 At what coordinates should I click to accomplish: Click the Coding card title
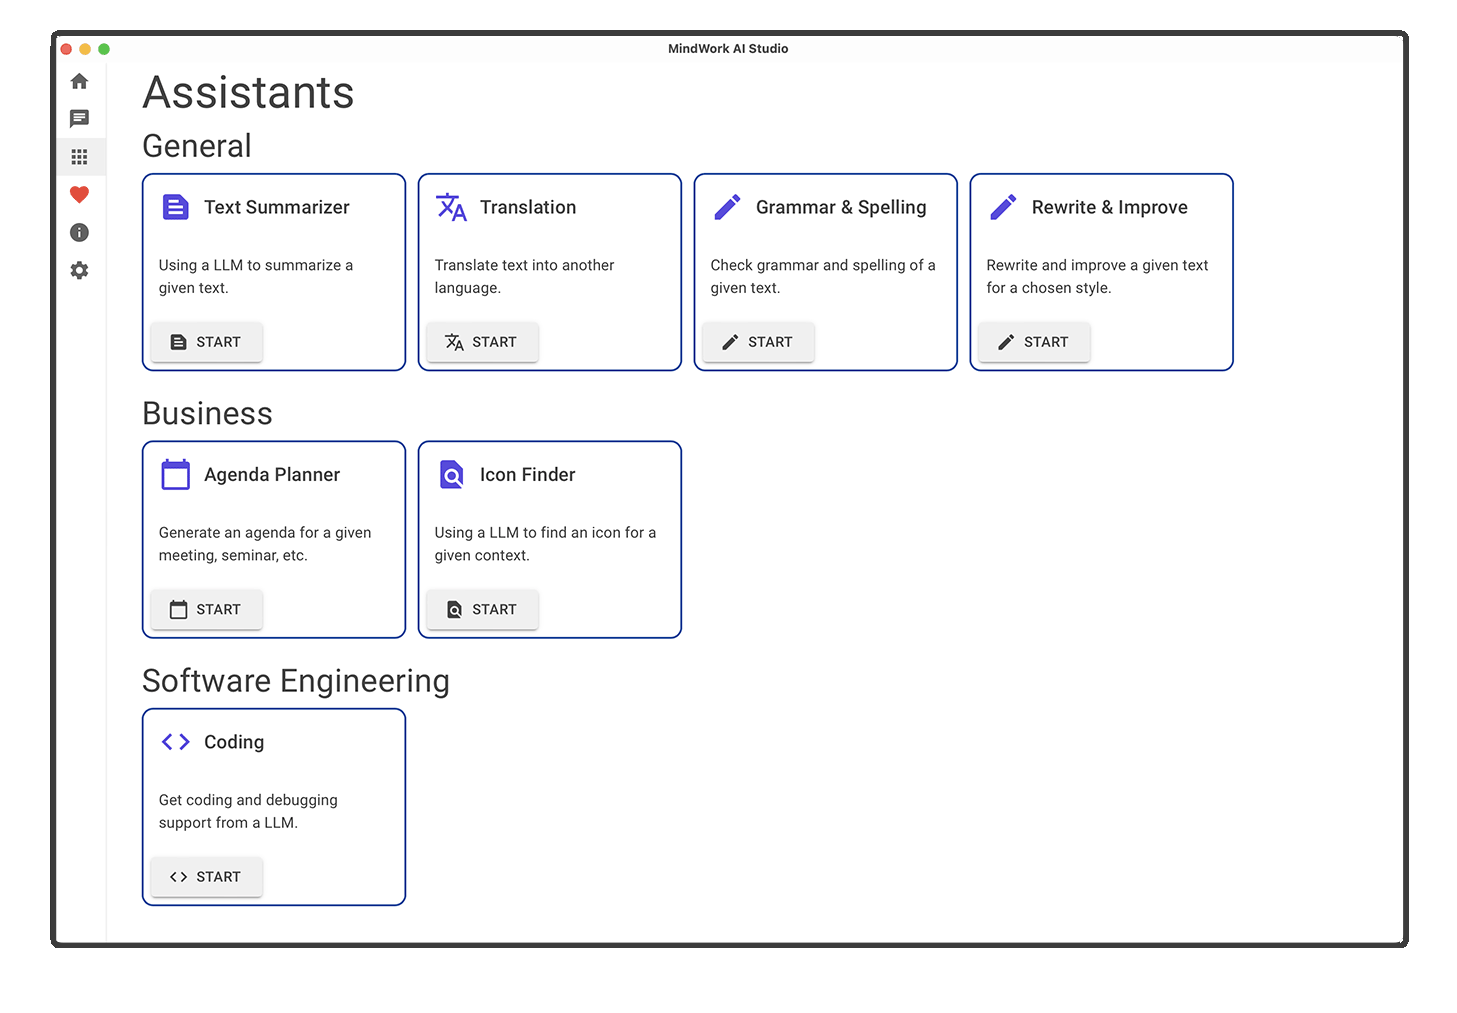pos(234,742)
